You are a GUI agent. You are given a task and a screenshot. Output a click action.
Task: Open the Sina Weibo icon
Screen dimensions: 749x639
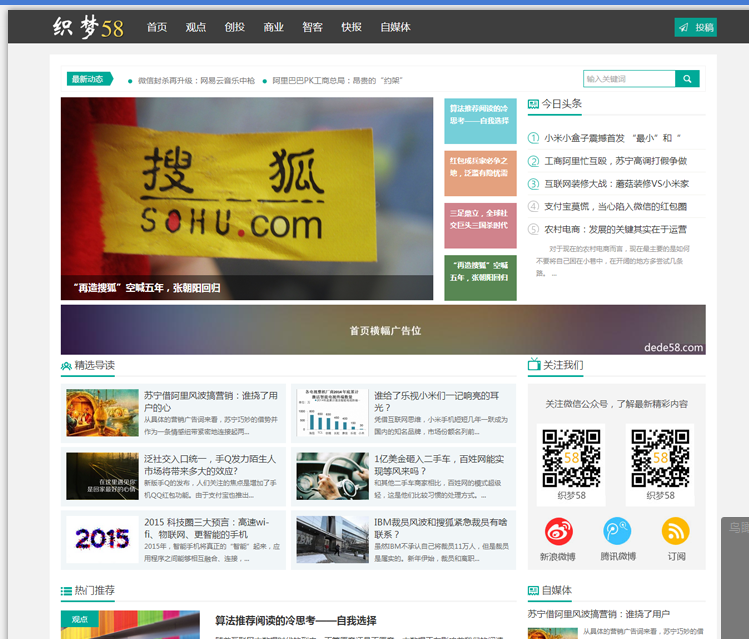pos(559,531)
